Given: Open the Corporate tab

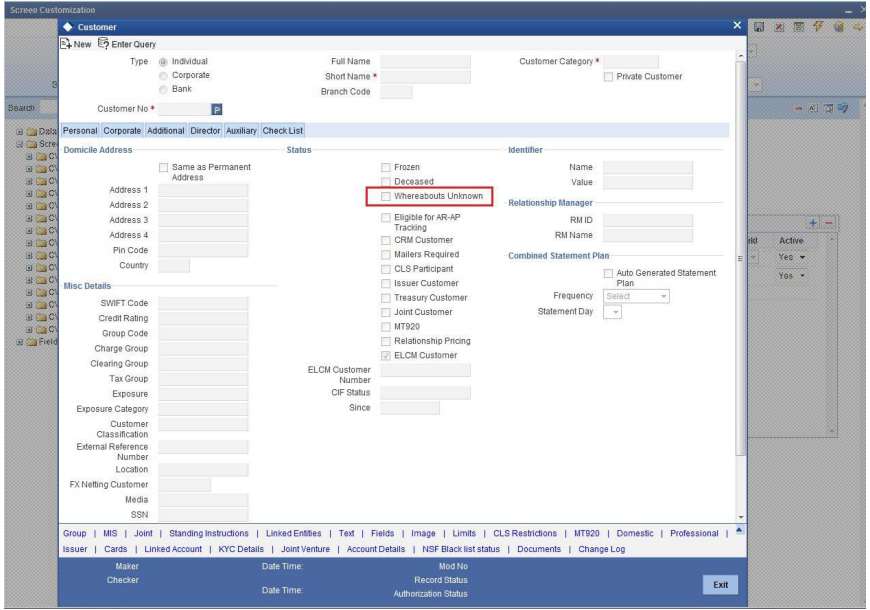Looking at the screenshot, I should pos(122,131).
